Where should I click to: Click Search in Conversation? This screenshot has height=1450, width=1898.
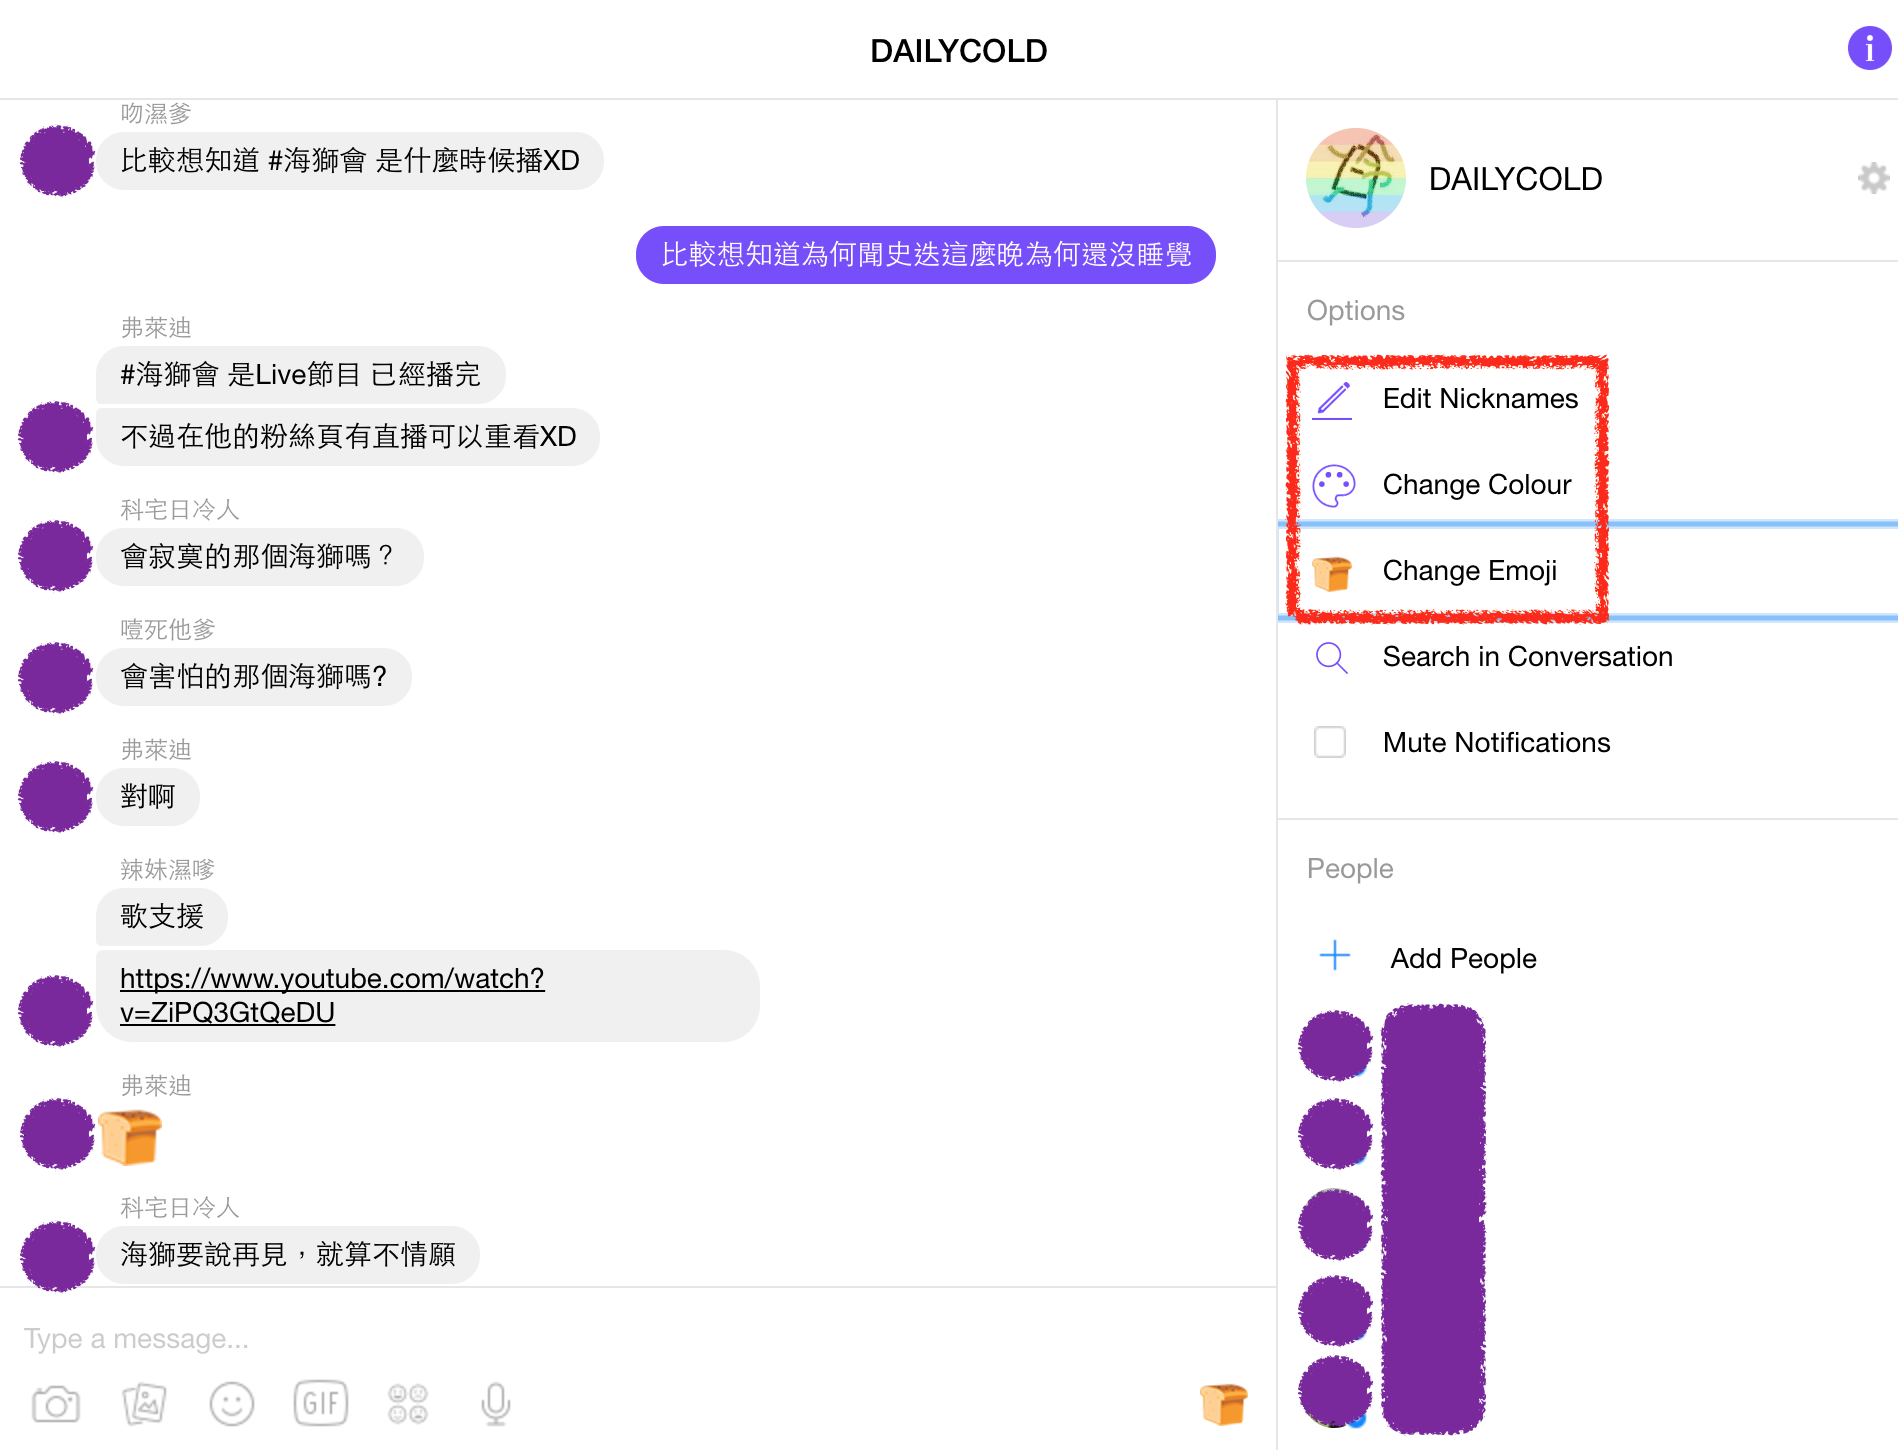click(x=1526, y=657)
